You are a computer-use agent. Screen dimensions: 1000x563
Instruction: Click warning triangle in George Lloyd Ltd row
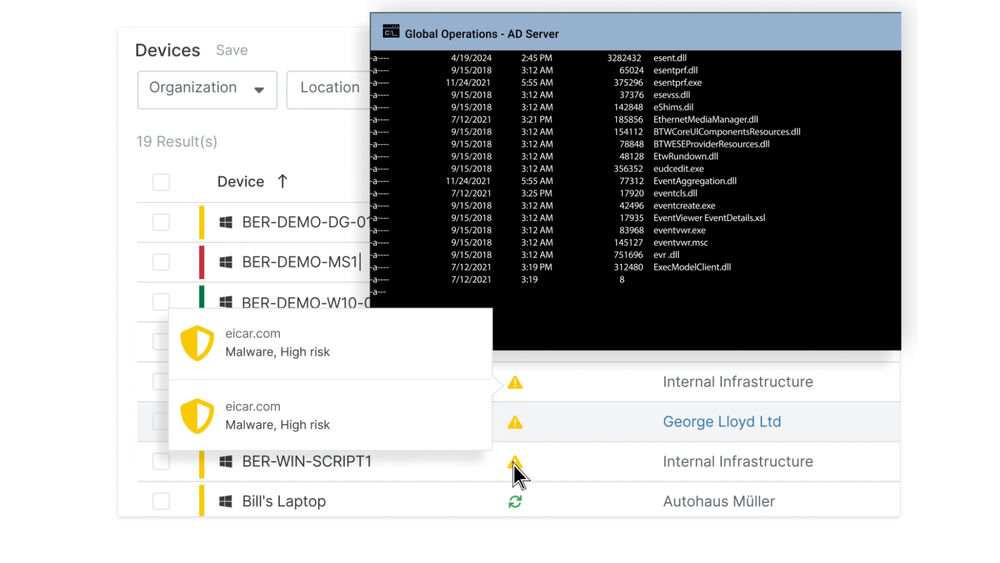[x=515, y=422]
